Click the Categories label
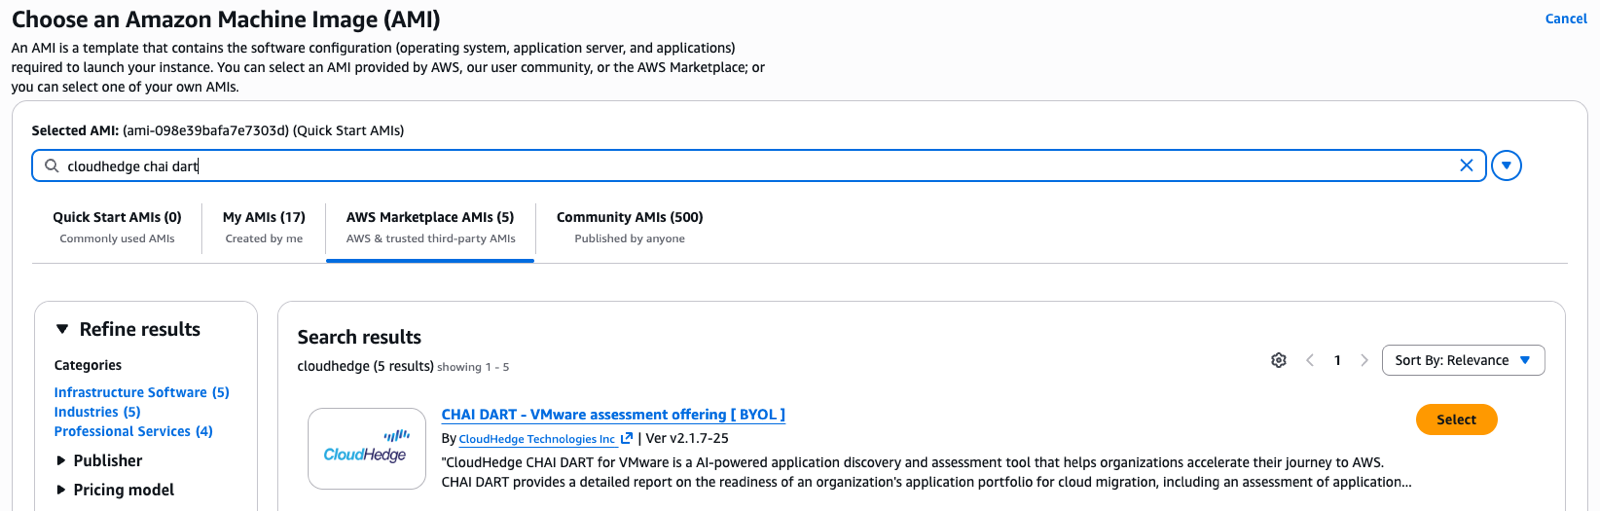The image size is (1600, 511). tap(88, 365)
